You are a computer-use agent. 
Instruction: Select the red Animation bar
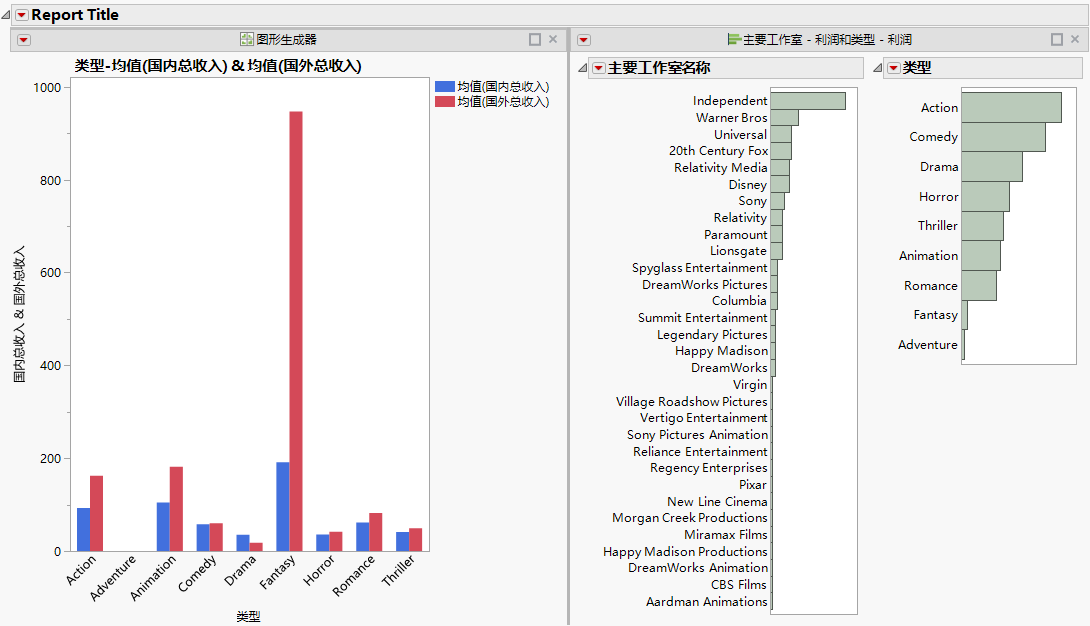pyautogui.click(x=177, y=509)
